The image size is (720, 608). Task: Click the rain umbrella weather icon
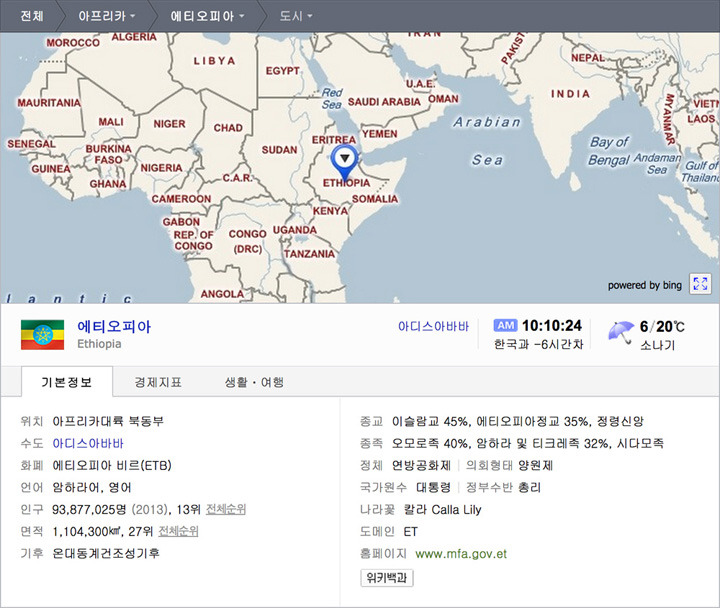tap(621, 331)
